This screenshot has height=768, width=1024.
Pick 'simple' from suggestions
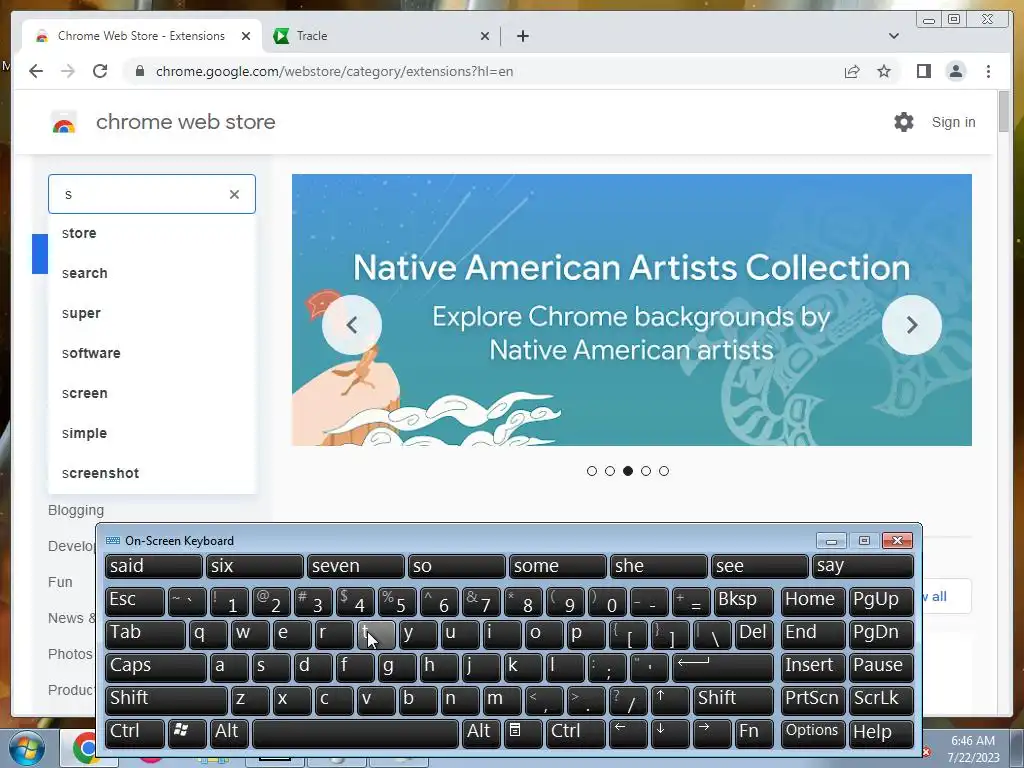click(x=152, y=433)
